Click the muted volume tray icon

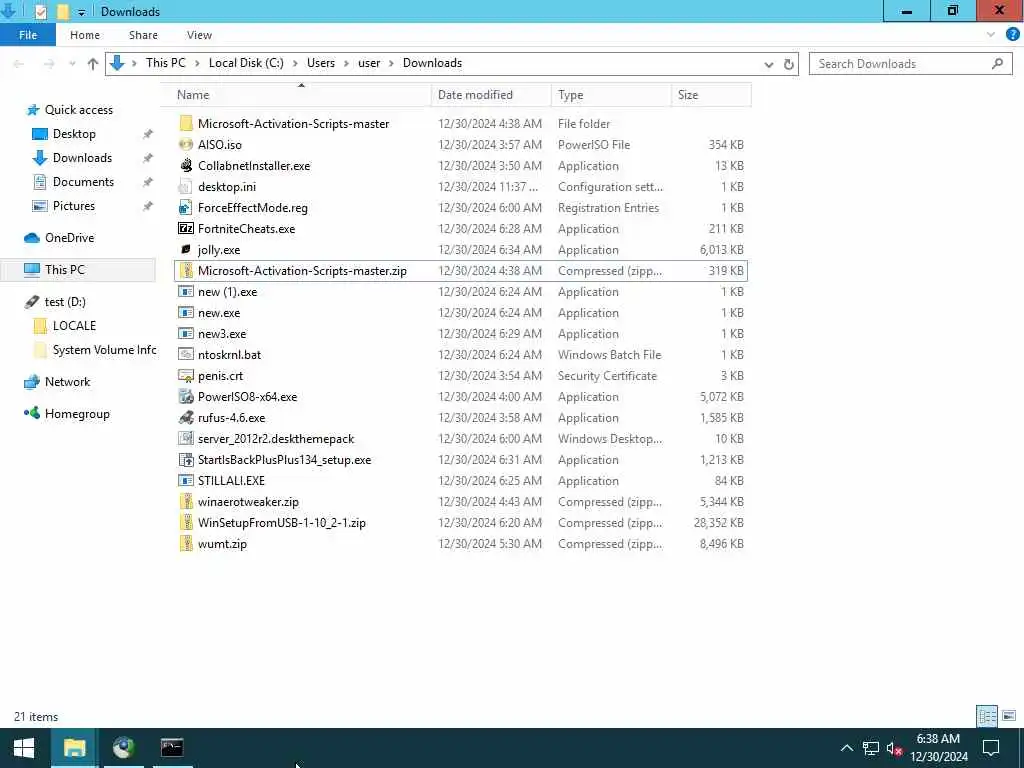pyautogui.click(x=894, y=748)
